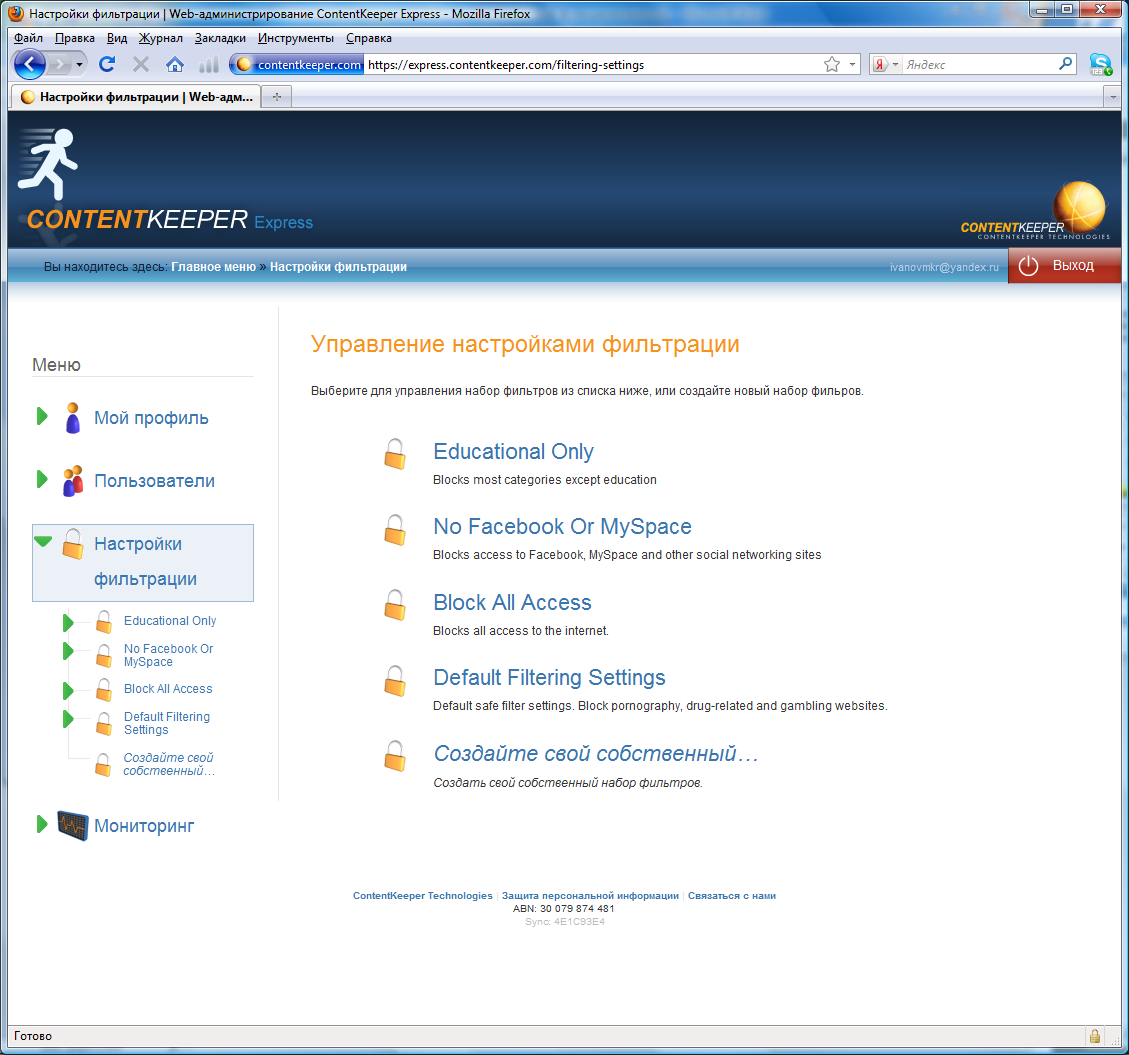1129x1055 pixels.
Task: Click the Users people icon in menu
Action: tap(73, 480)
